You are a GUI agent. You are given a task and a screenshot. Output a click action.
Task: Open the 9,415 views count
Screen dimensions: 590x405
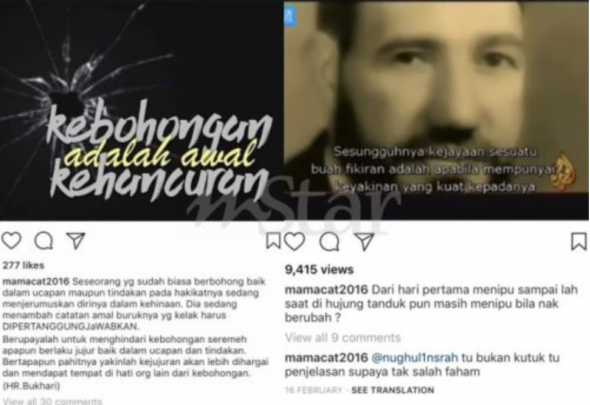pyautogui.click(x=319, y=269)
